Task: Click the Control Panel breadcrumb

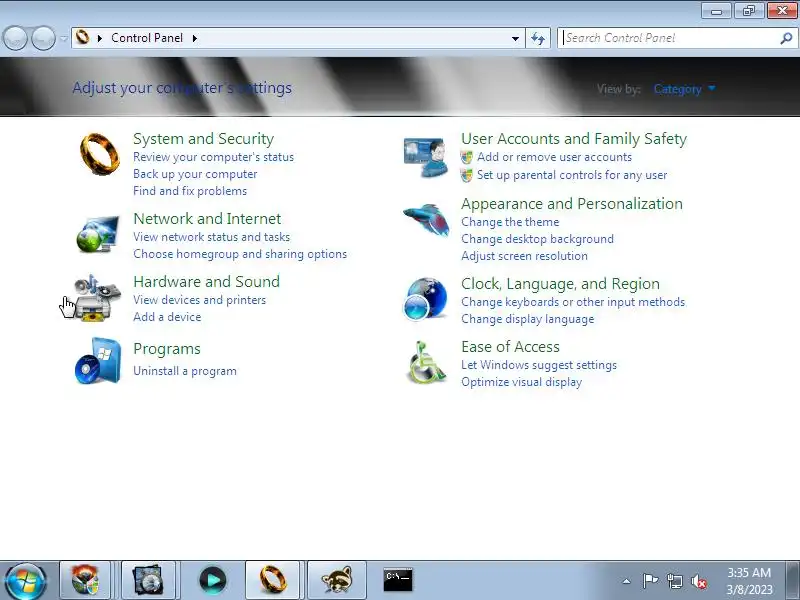Action: [x=147, y=38]
